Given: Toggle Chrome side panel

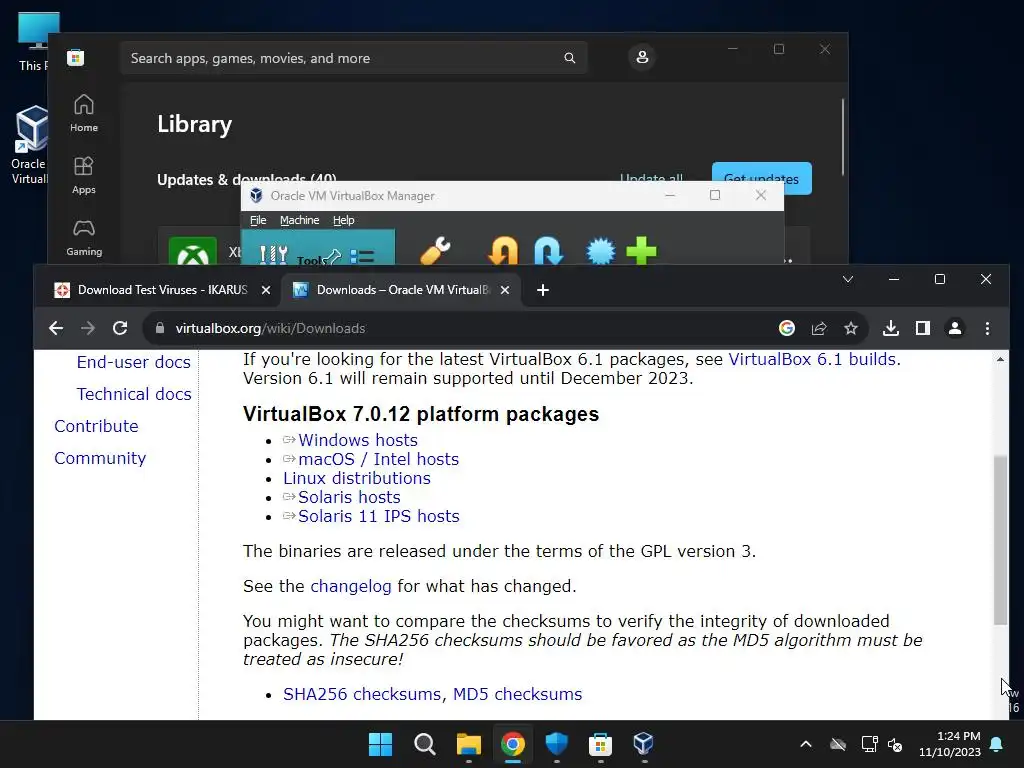Looking at the screenshot, I should (923, 328).
